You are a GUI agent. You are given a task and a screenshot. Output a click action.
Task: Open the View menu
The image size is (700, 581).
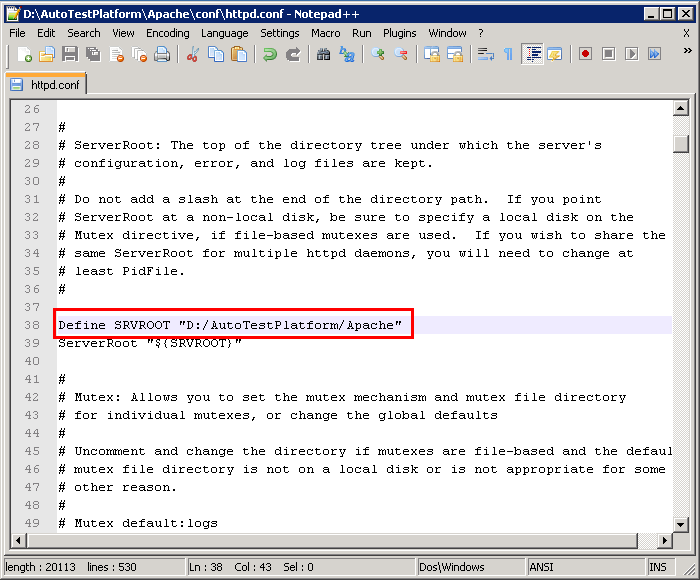pos(123,33)
